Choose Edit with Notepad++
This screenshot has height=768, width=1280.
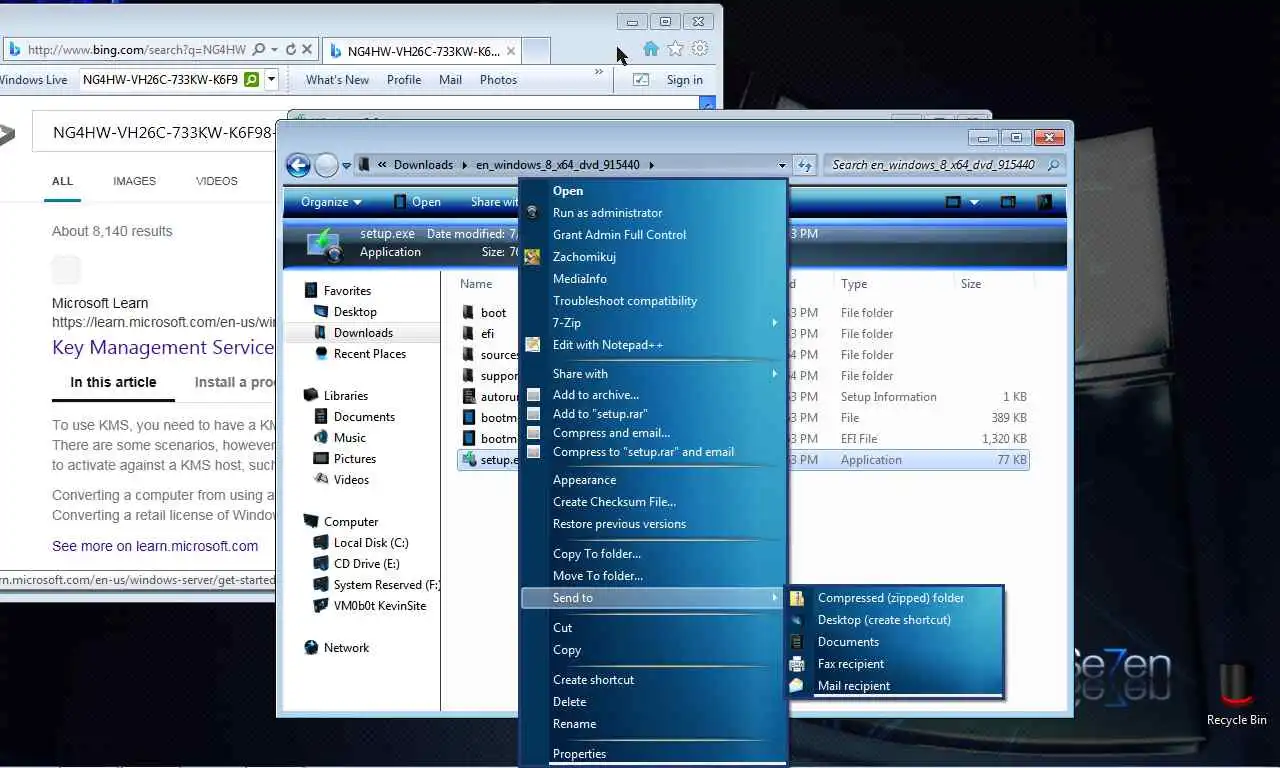tap(607, 345)
